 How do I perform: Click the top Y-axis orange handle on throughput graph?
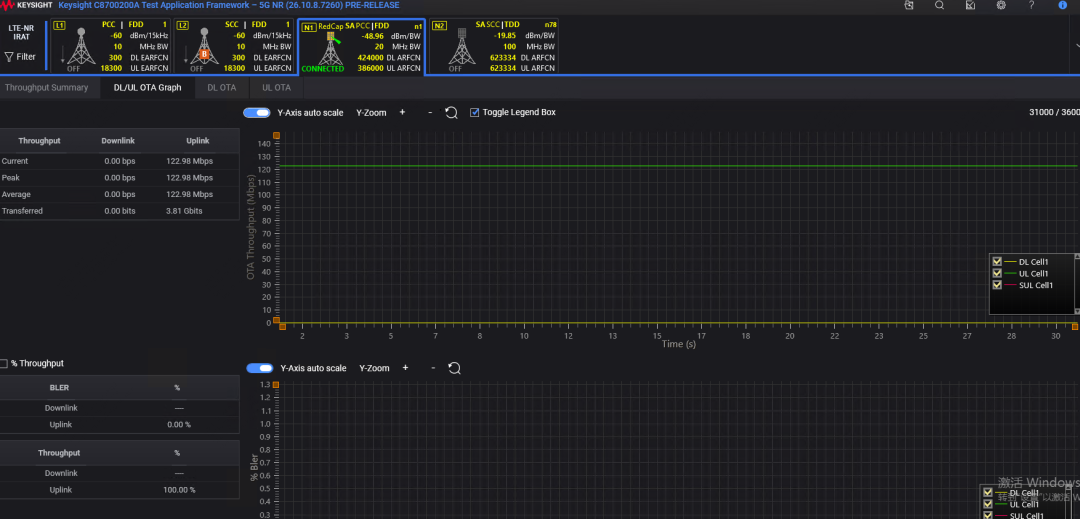point(276,136)
